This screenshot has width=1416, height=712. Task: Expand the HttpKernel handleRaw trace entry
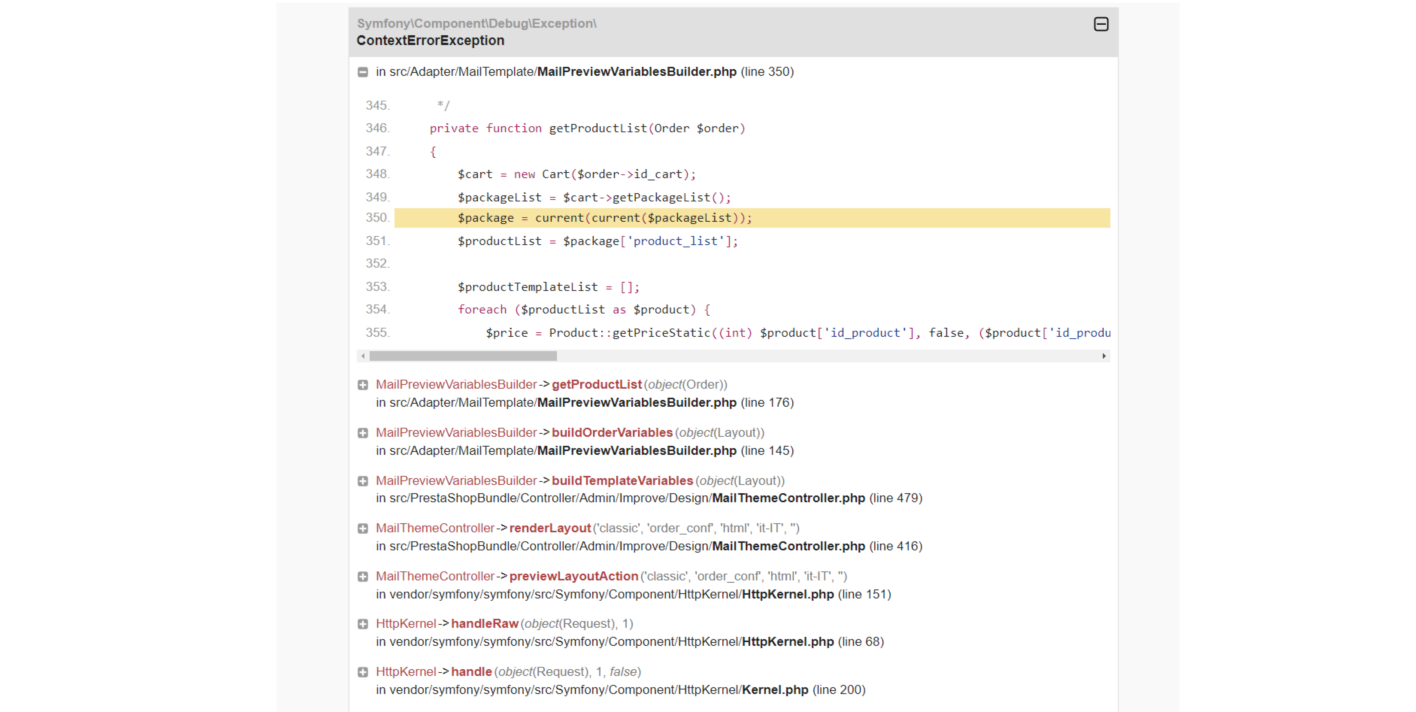pos(363,624)
